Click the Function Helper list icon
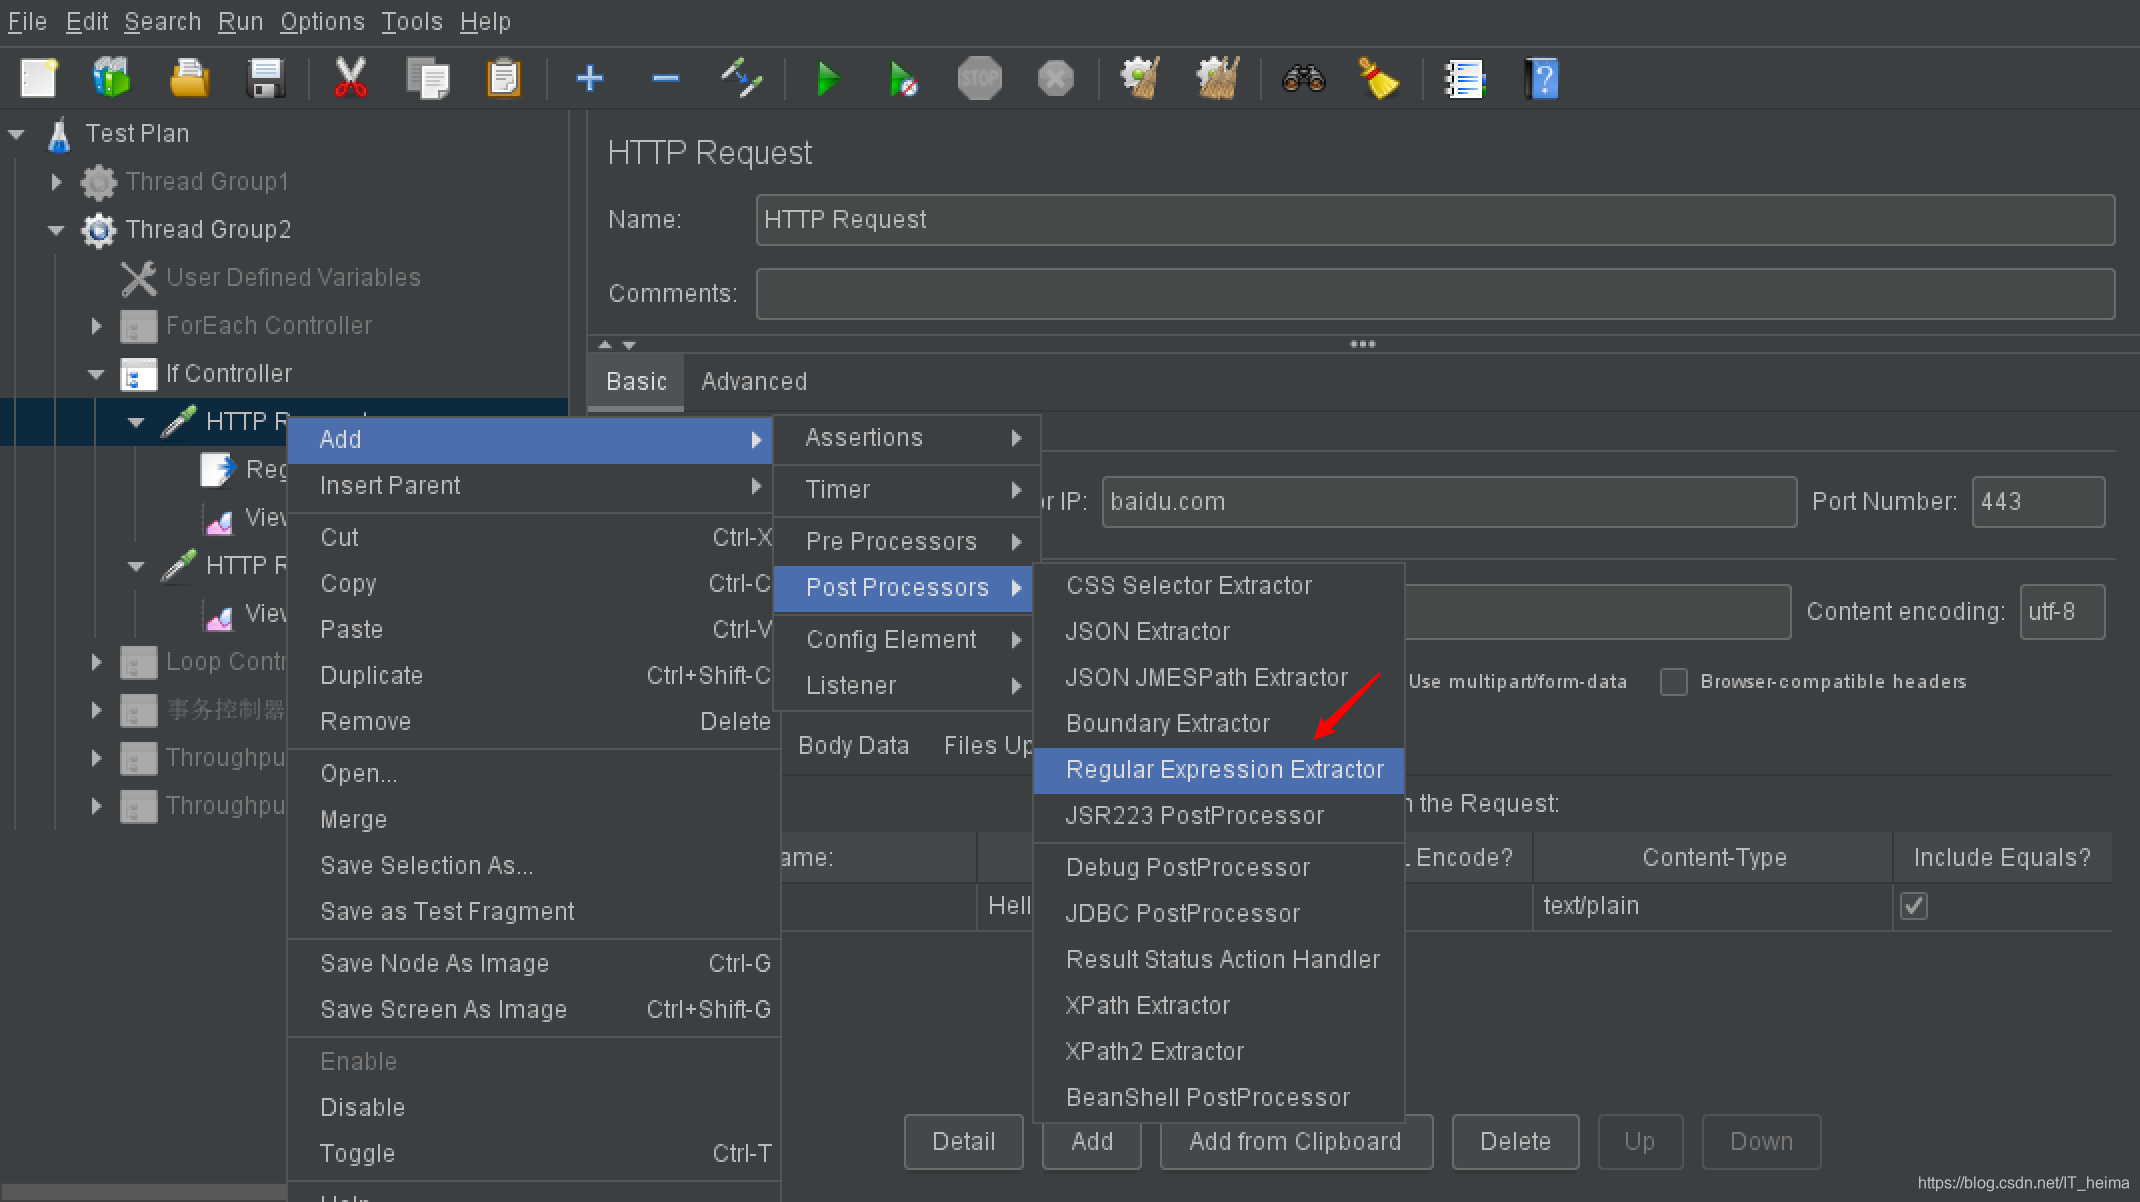The image size is (2140, 1202). [x=1465, y=78]
